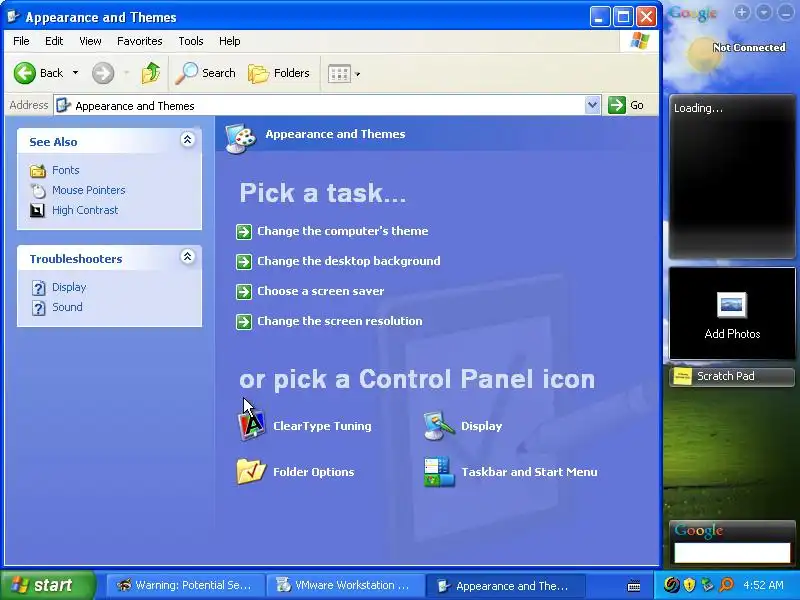Open the Sound troubleshooter link
Screen dimensions: 800x600
67,307
